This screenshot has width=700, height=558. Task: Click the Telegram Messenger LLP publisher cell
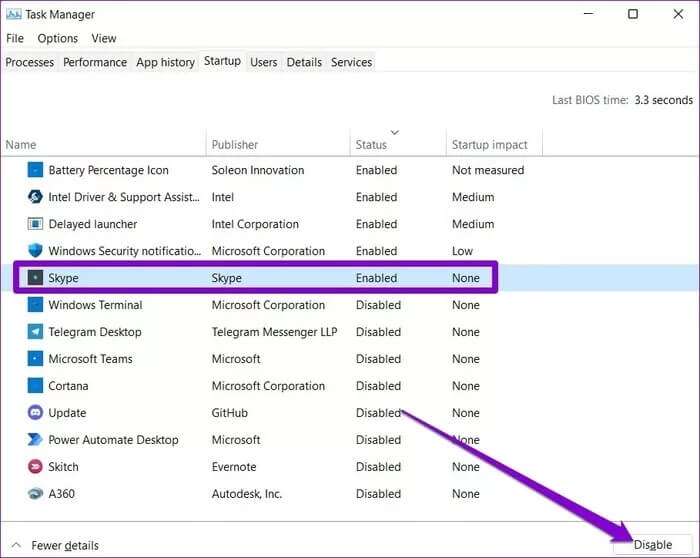point(274,332)
